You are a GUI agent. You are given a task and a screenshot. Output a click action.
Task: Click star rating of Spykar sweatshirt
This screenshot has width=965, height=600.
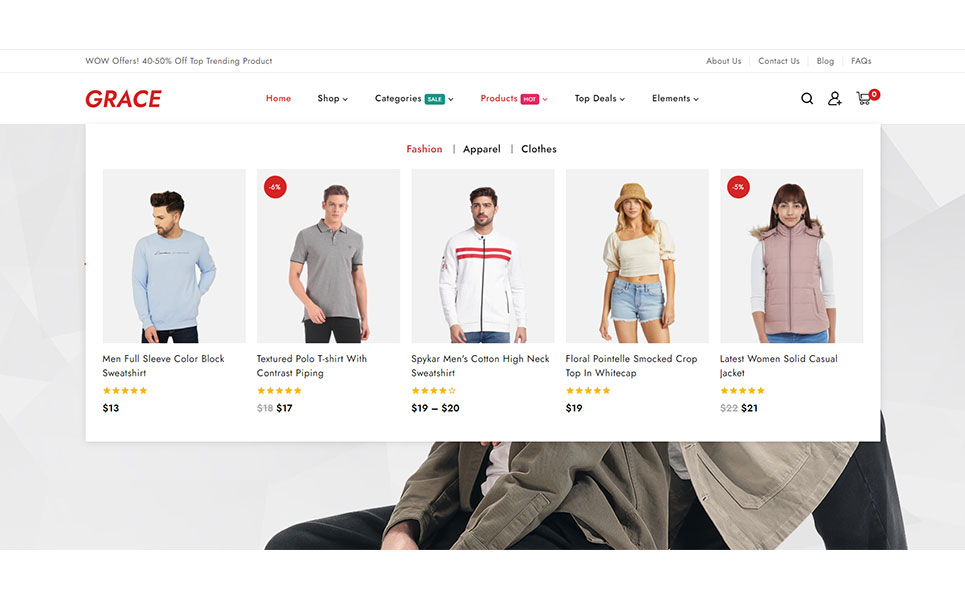[433, 391]
